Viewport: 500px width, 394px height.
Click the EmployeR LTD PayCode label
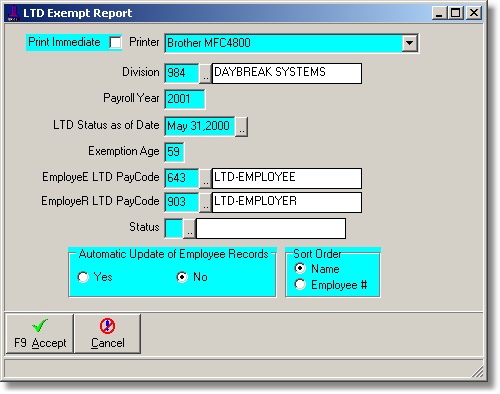pyautogui.click(x=100, y=201)
